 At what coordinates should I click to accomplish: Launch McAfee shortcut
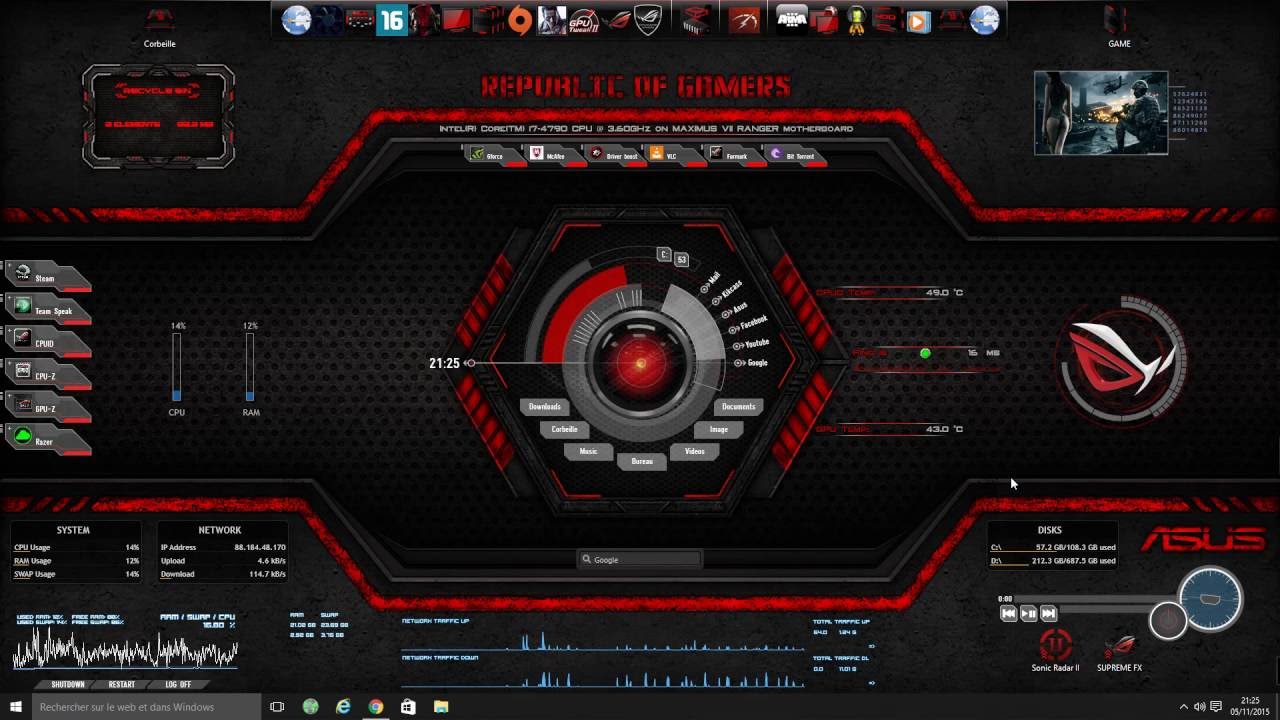point(554,155)
